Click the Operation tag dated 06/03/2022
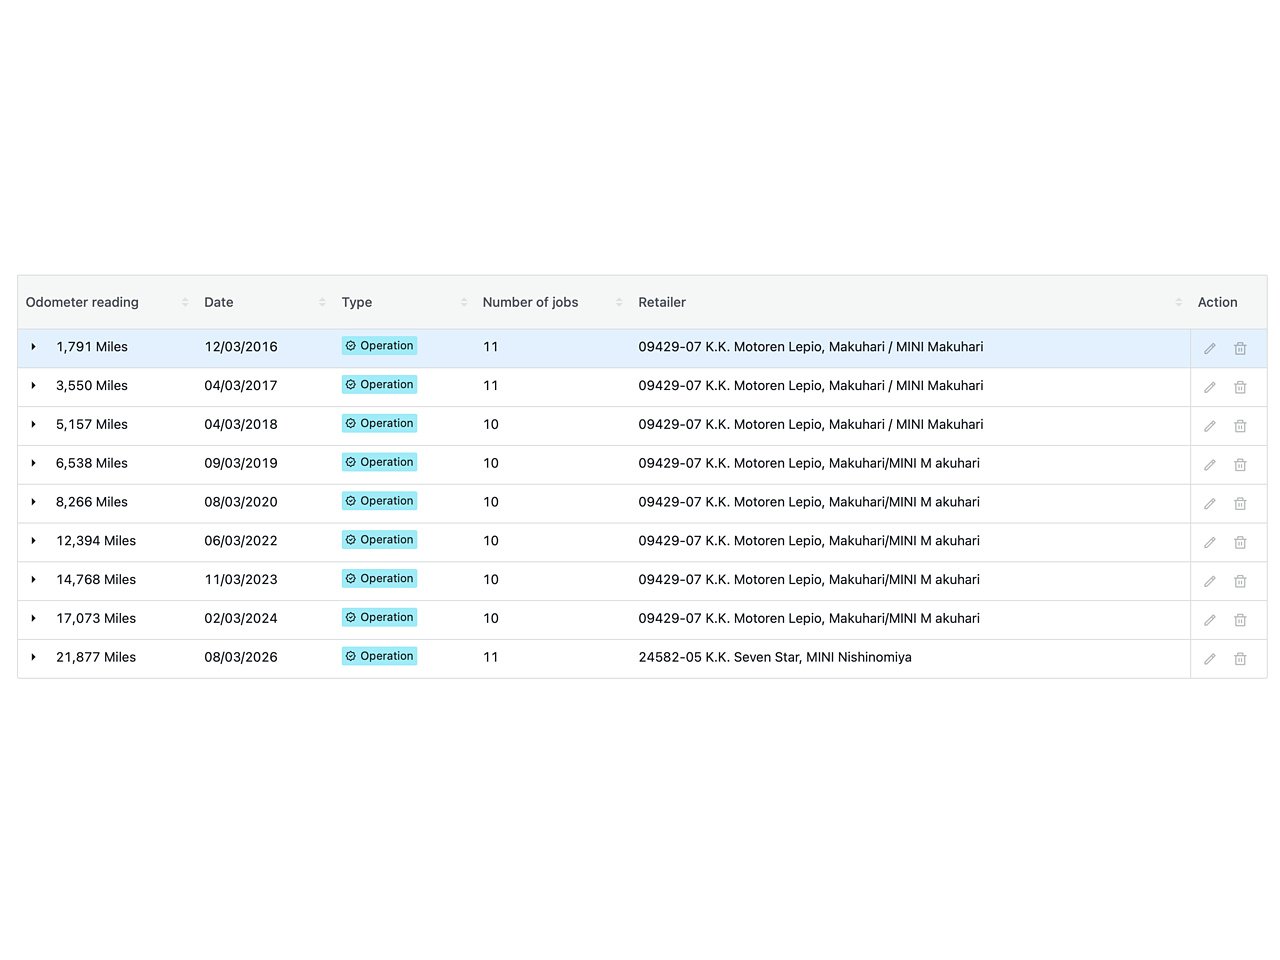This screenshot has width=1280, height=960. 379,540
